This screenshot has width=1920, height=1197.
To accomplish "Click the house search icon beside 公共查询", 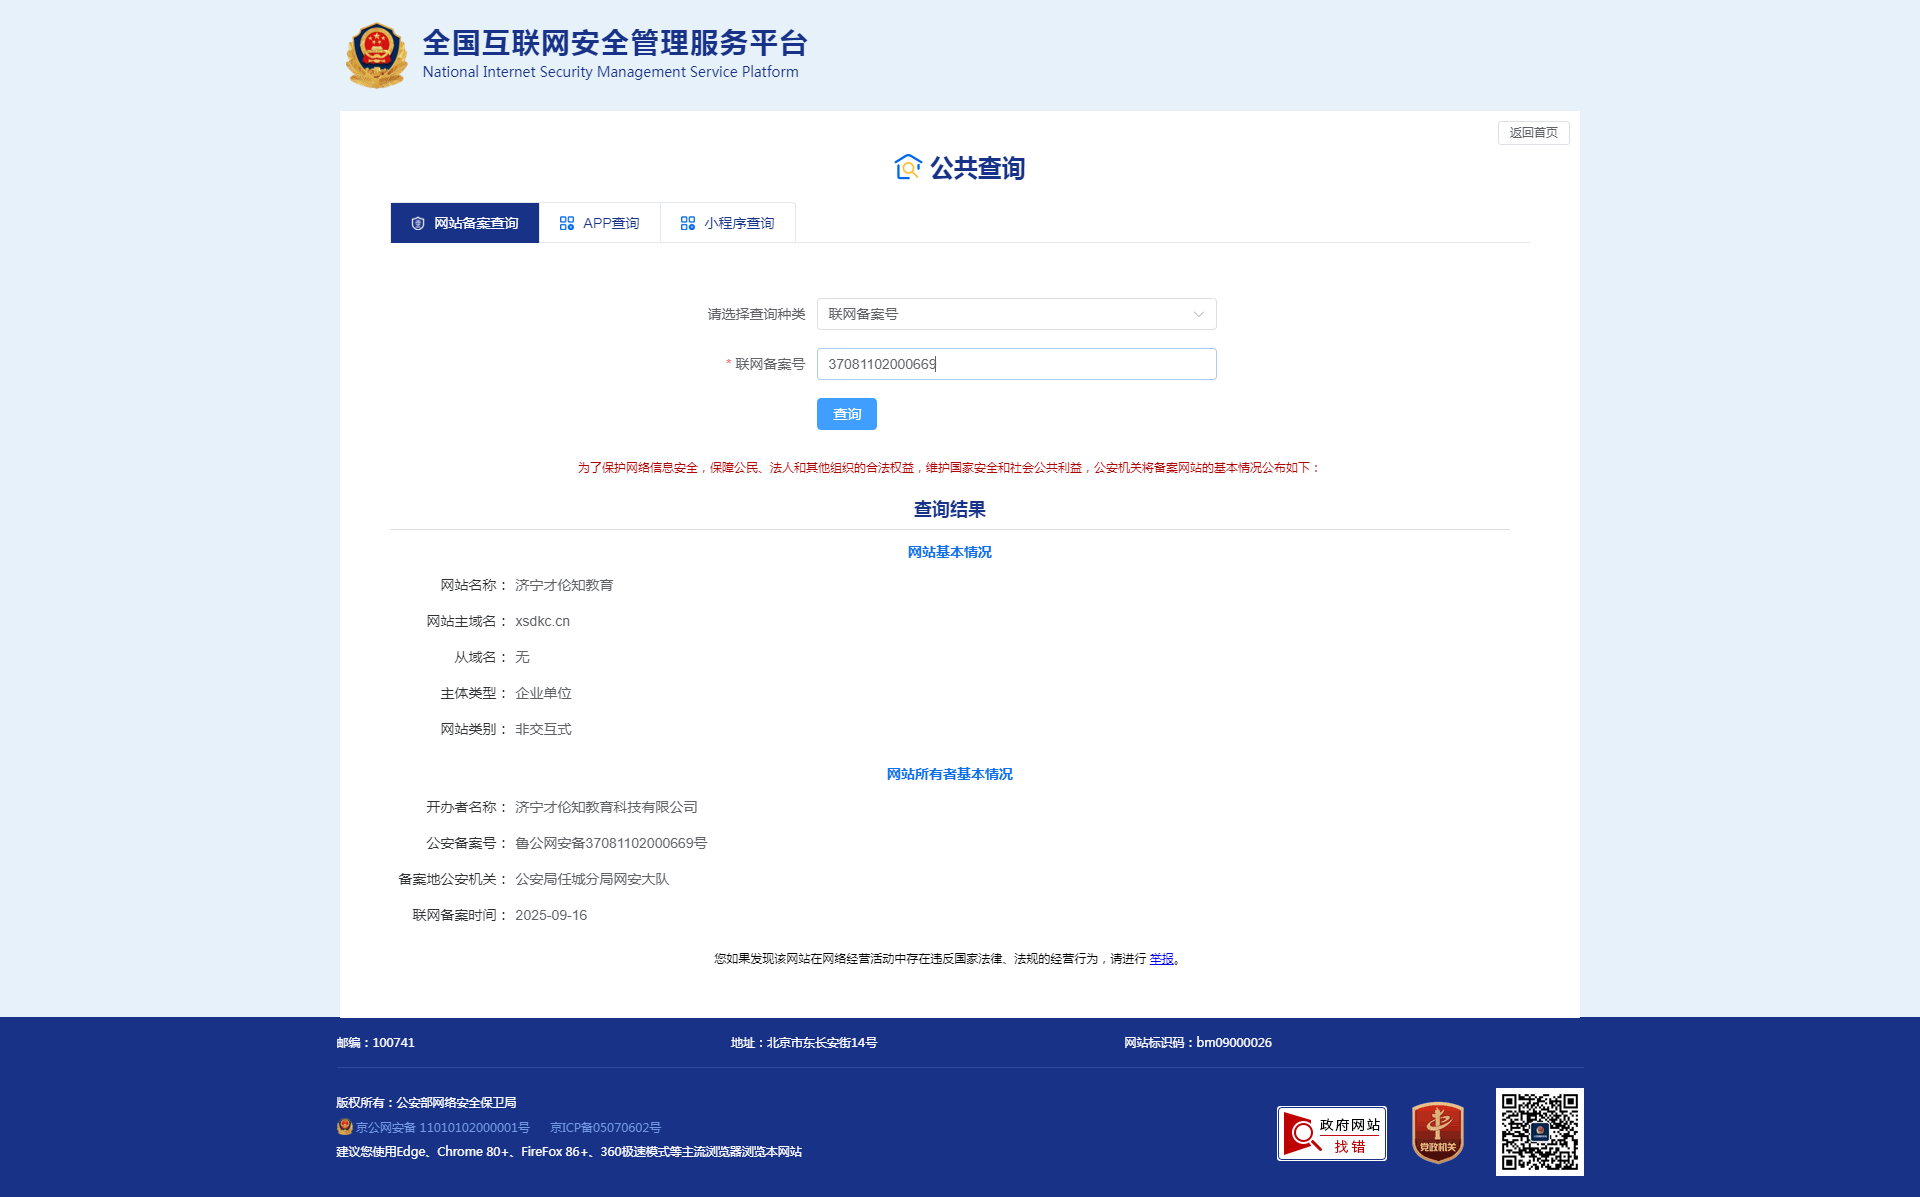I will point(907,167).
